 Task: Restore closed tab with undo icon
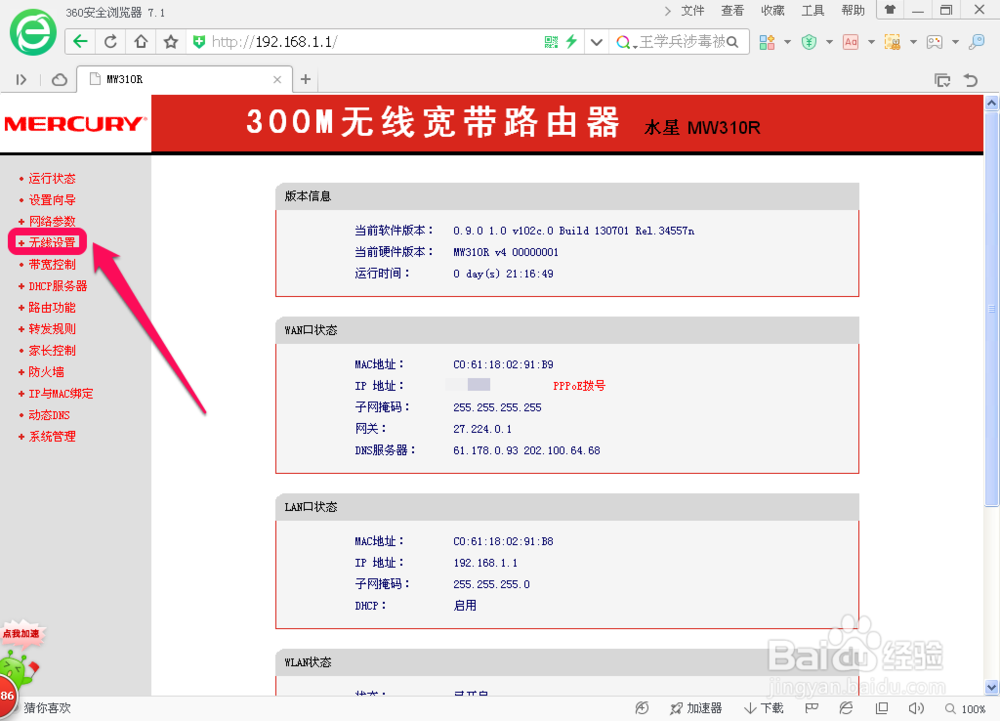tap(971, 80)
